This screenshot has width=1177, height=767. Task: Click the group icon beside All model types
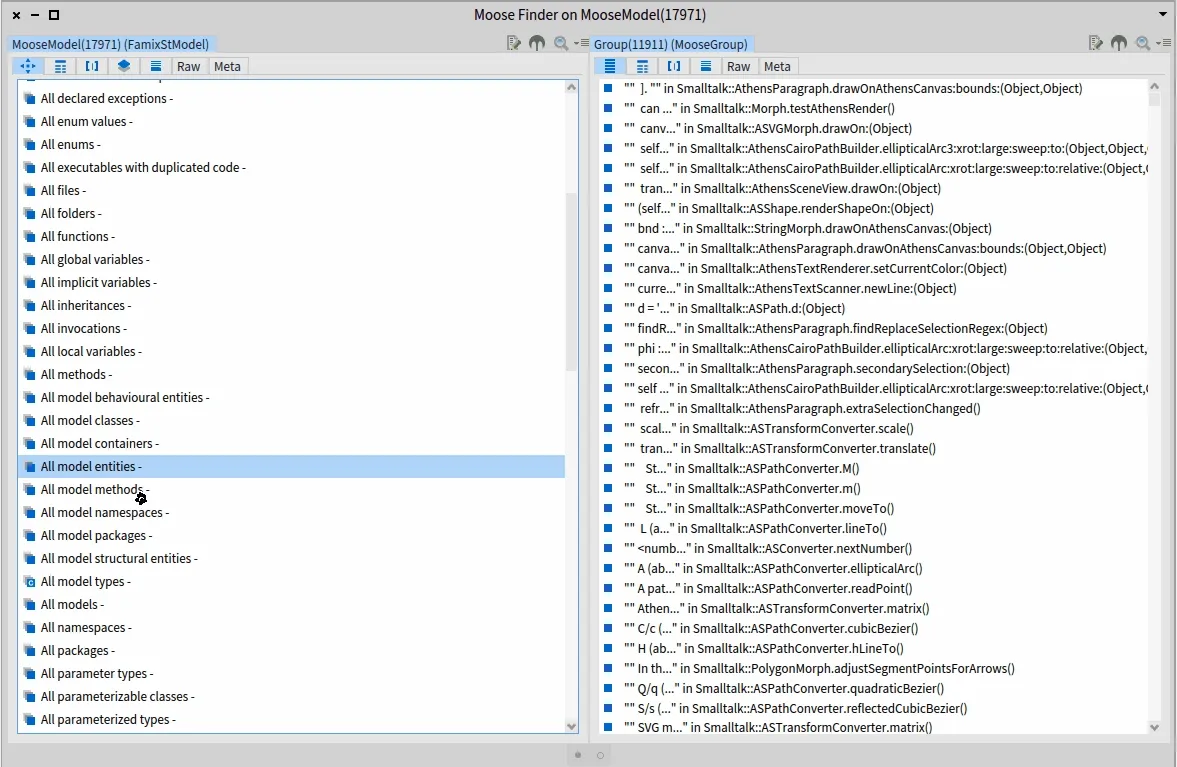click(x=29, y=582)
